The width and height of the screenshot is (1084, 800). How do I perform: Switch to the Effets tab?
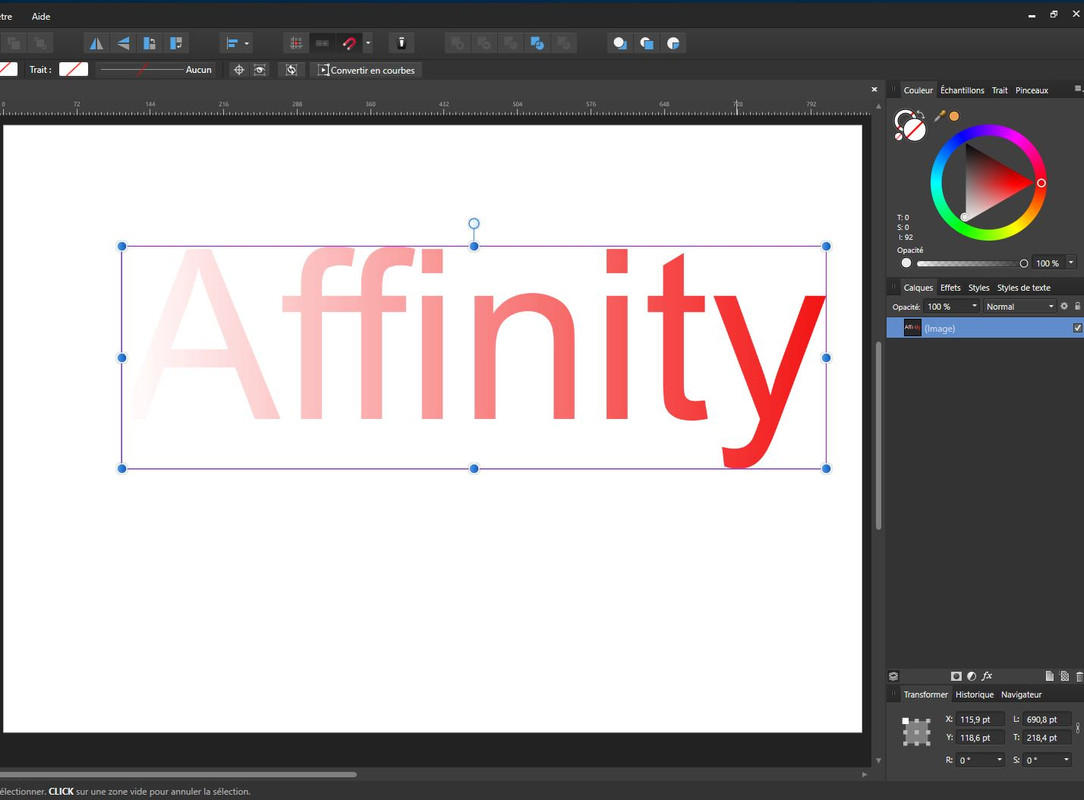(x=951, y=288)
